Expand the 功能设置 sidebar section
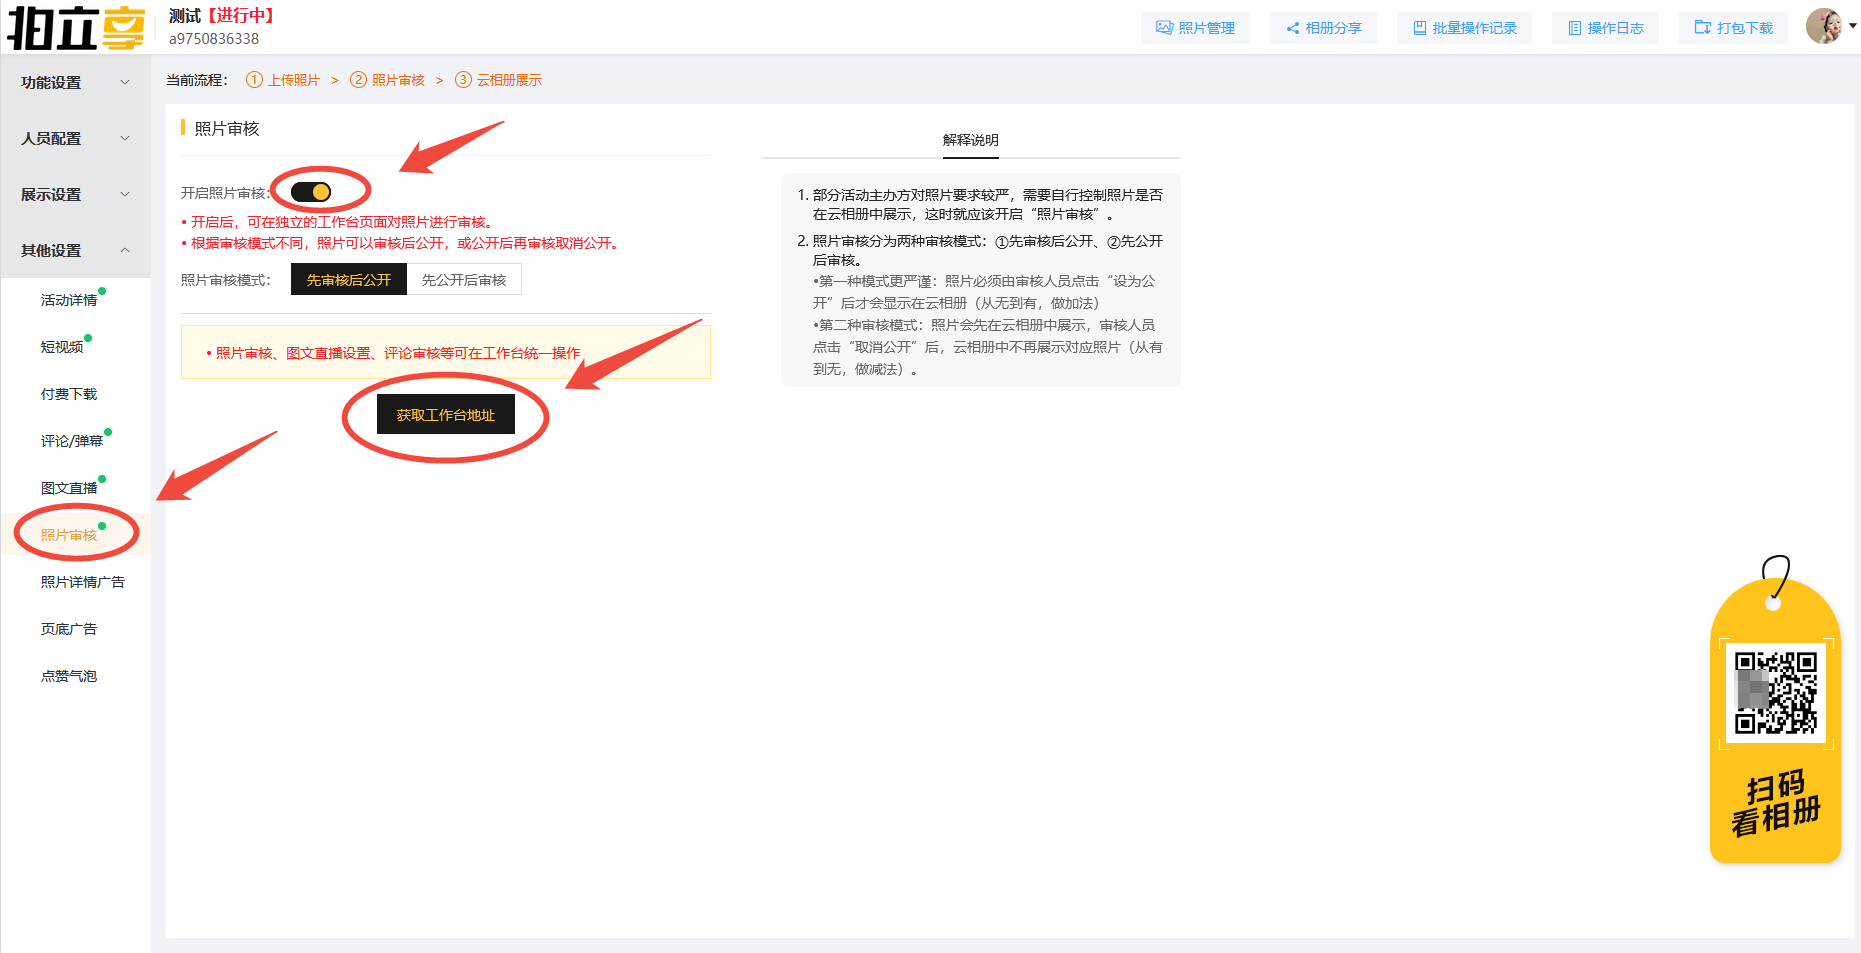 (x=75, y=83)
